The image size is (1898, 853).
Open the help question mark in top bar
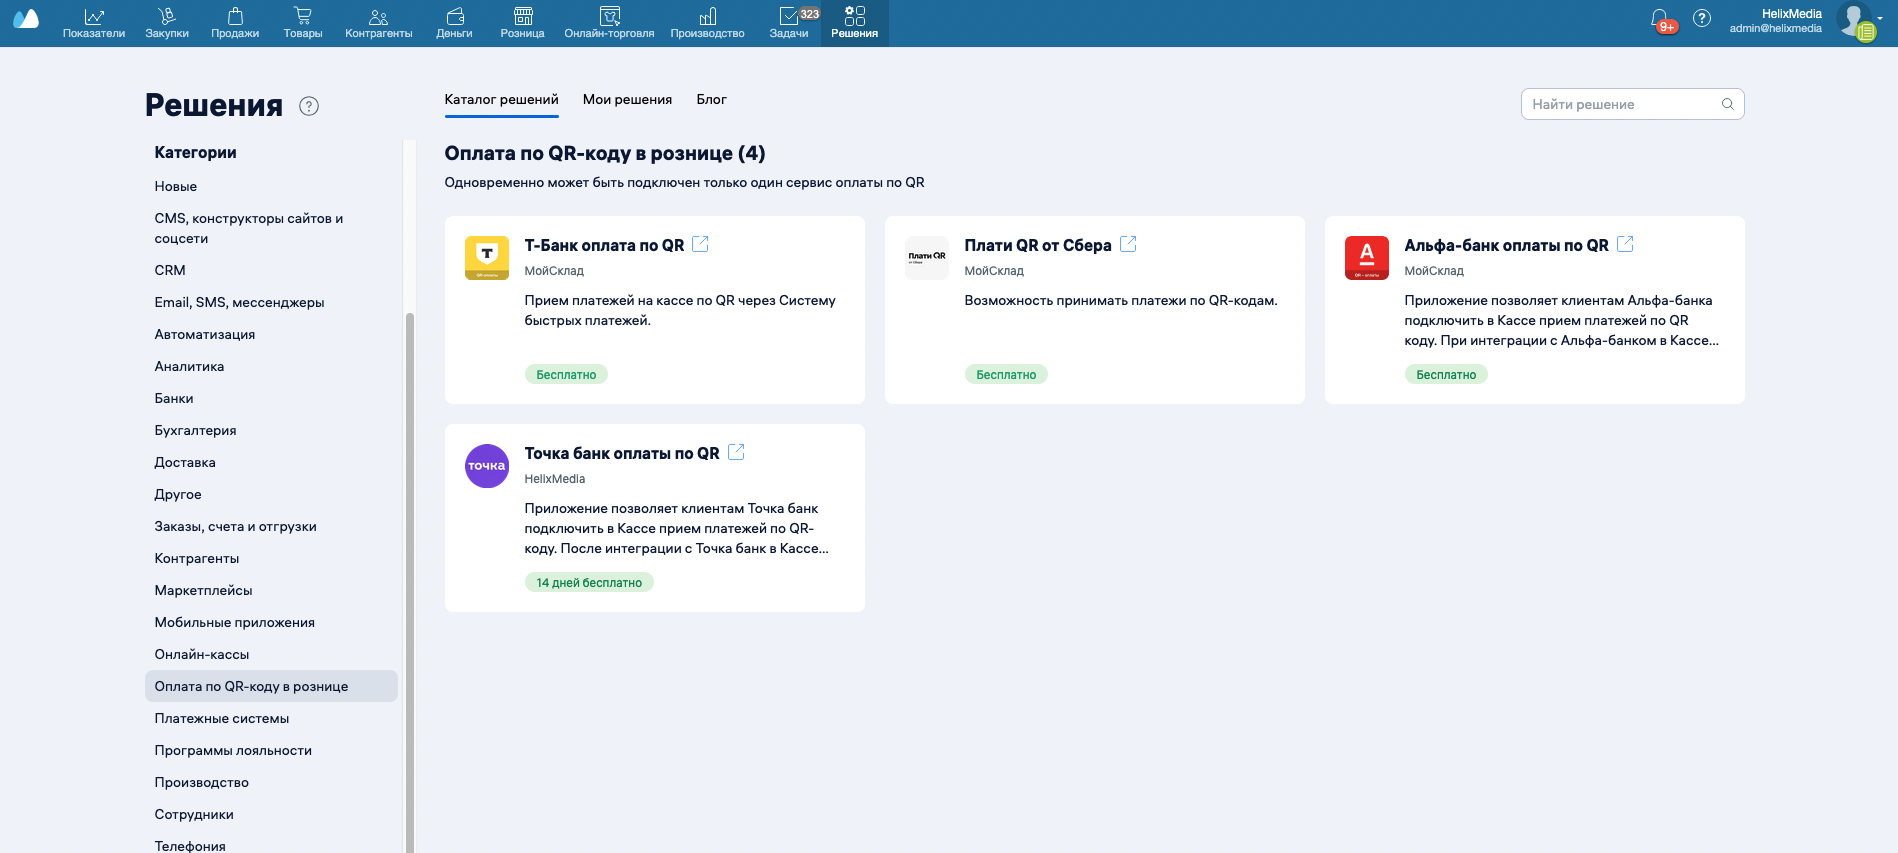[1702, 18]
